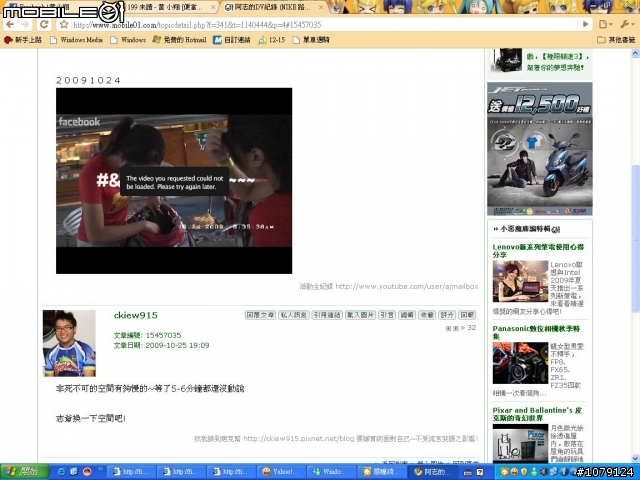Click the embedded facebook video player
Screen dimensions: 640x480
click(174, 181)
